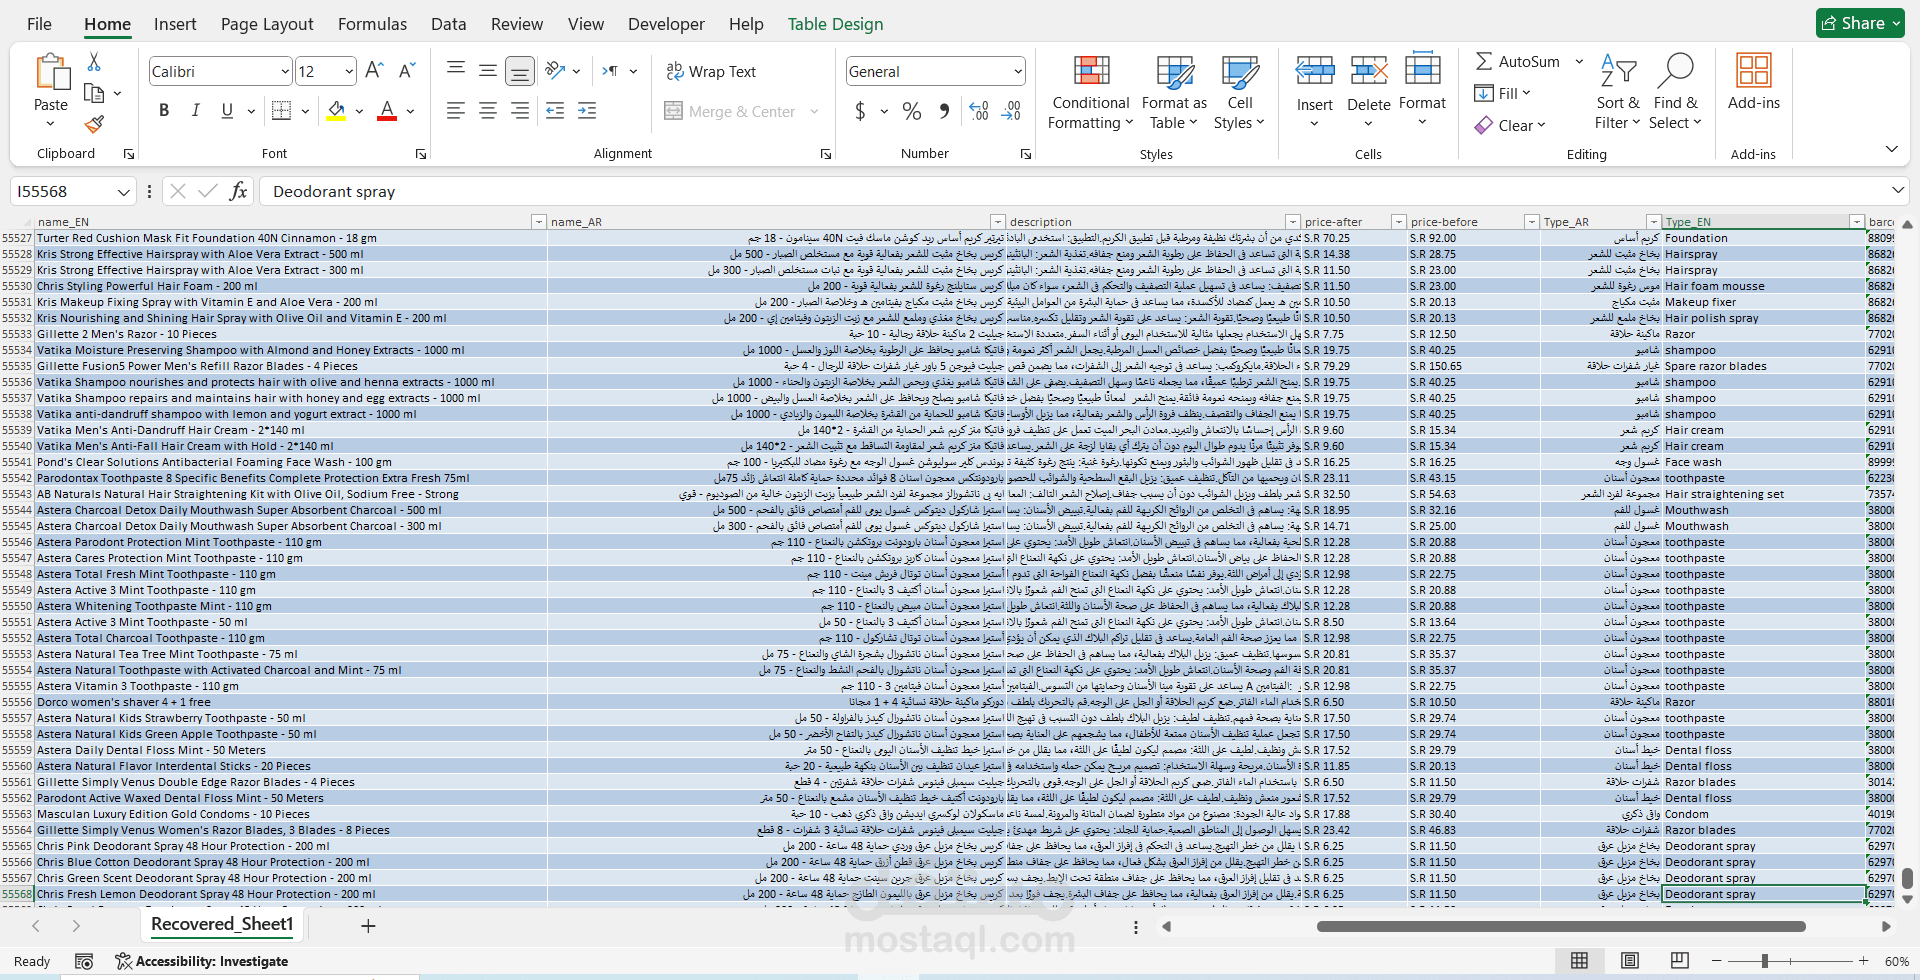The width and height of the screenshot is (1920, 980).
Task: Click Accessibility: Investigate in status bar
Action: (x=201, y=961)
